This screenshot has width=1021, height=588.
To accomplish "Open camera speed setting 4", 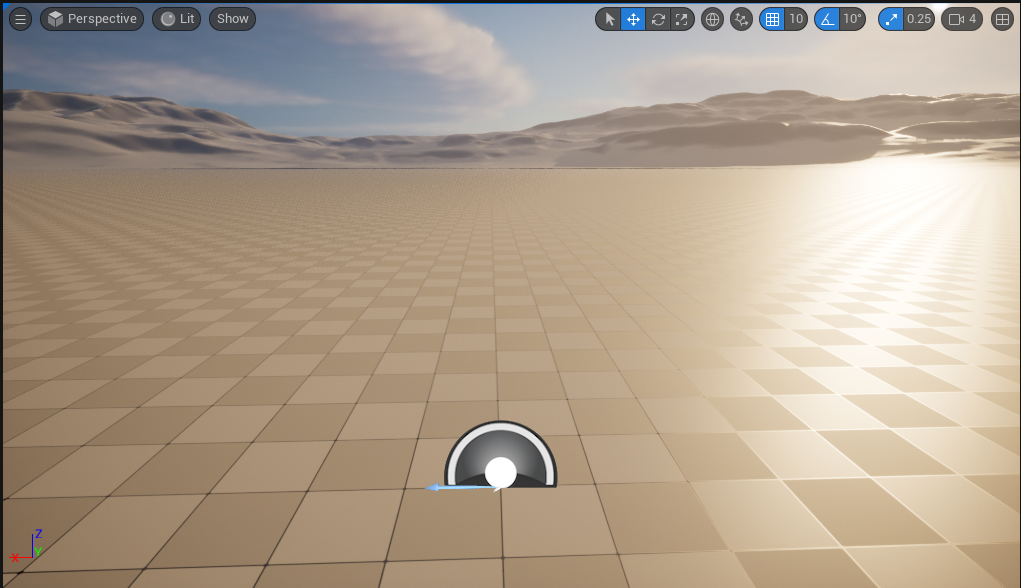I will (962, 20).
